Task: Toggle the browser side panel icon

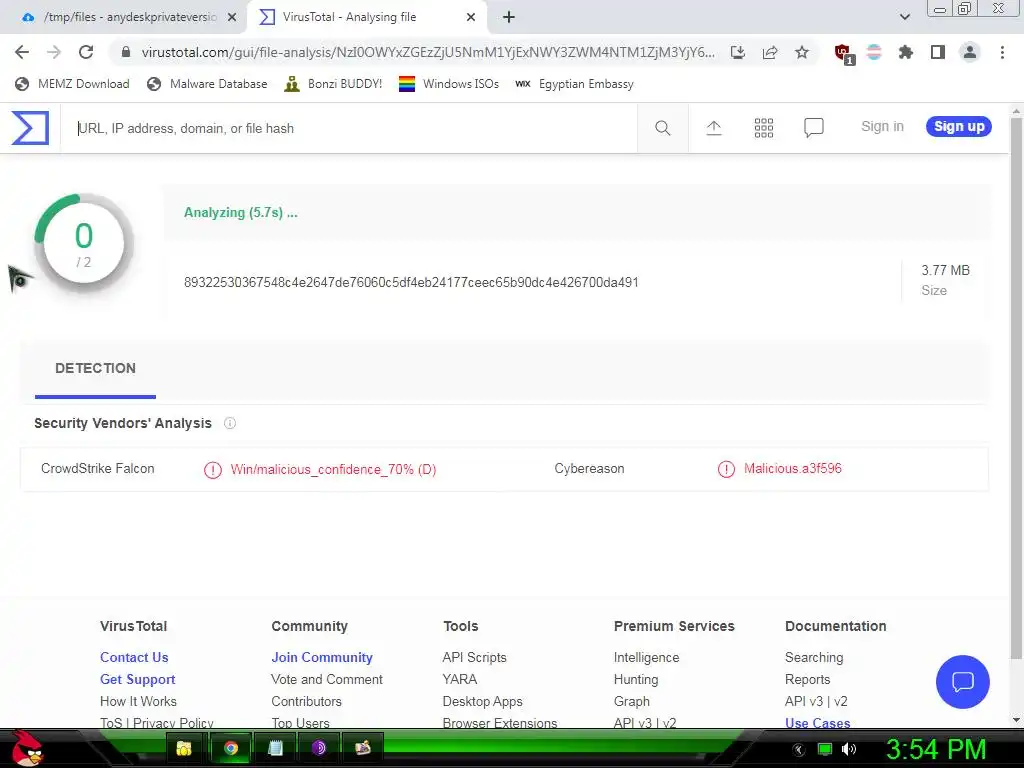Action: point(938,52)
